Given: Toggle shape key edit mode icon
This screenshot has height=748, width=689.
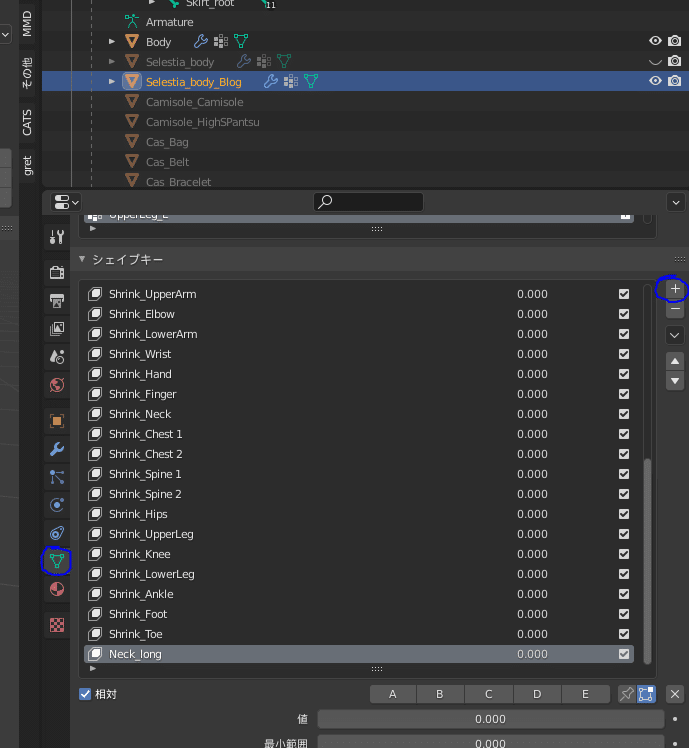Looking at the screenshot, I should (x=646, y=694).
